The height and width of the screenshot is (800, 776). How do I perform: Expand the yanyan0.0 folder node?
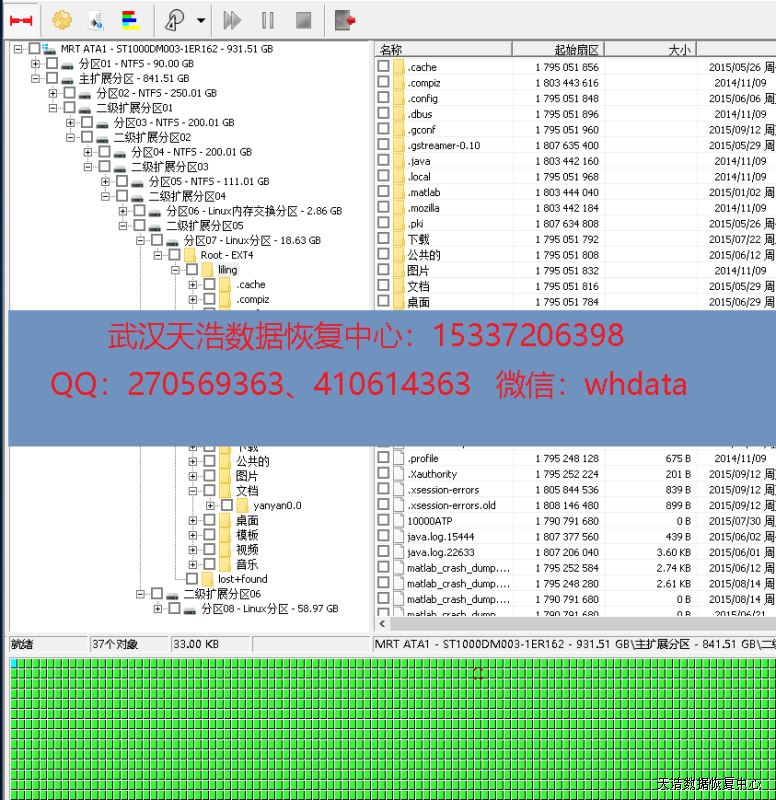pyautogui.click(x=211, y=506)
